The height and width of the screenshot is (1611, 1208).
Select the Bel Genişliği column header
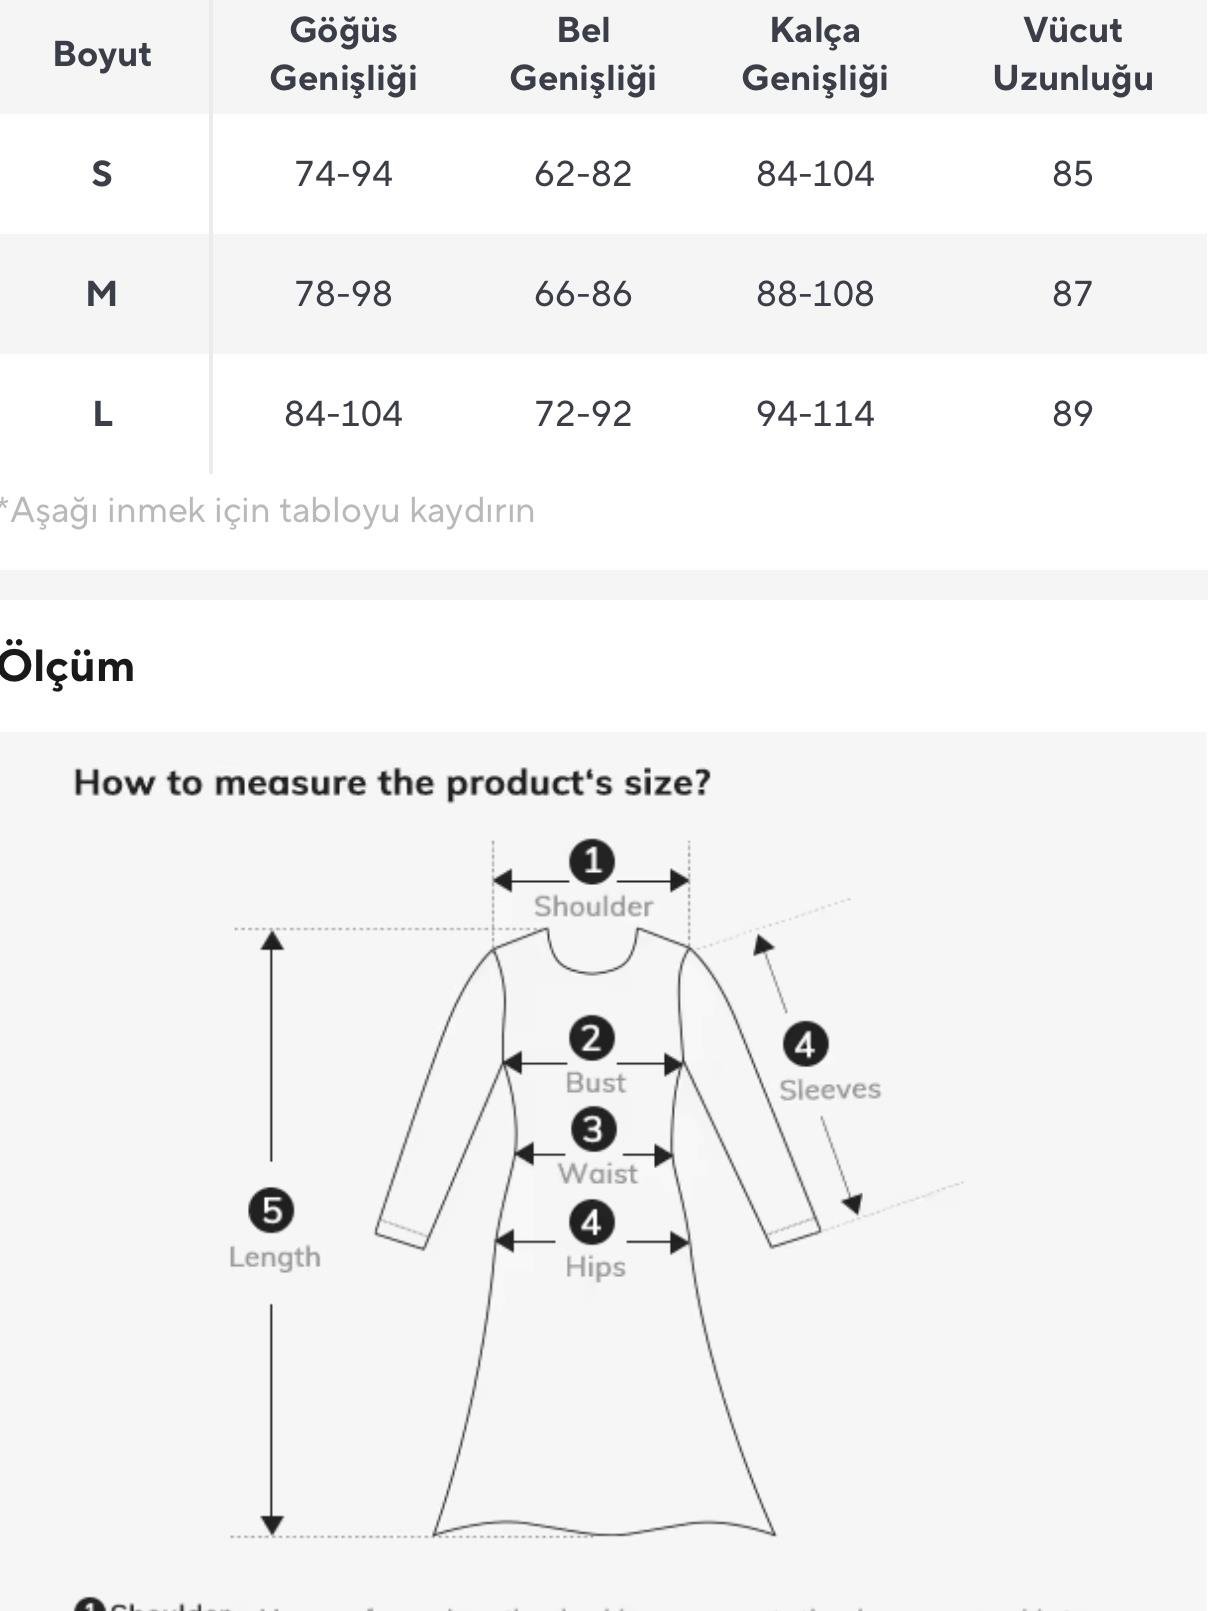pos(583,54)
